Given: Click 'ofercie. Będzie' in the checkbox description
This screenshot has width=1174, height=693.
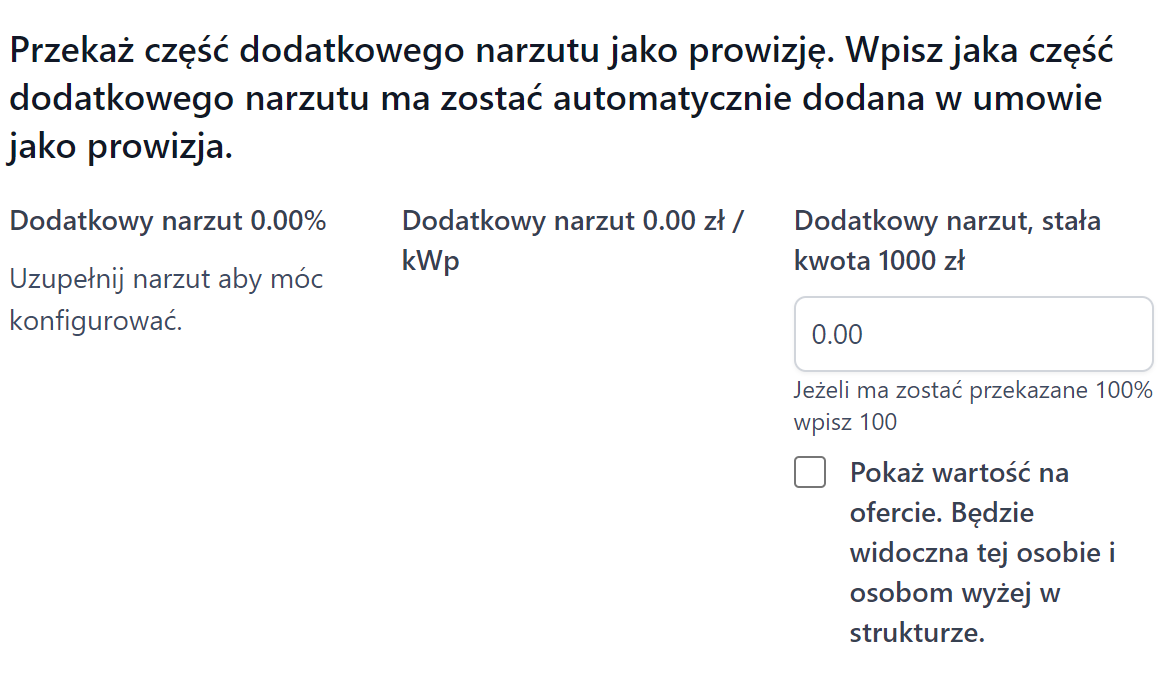Looking at the screenshot, I should 941,513.
